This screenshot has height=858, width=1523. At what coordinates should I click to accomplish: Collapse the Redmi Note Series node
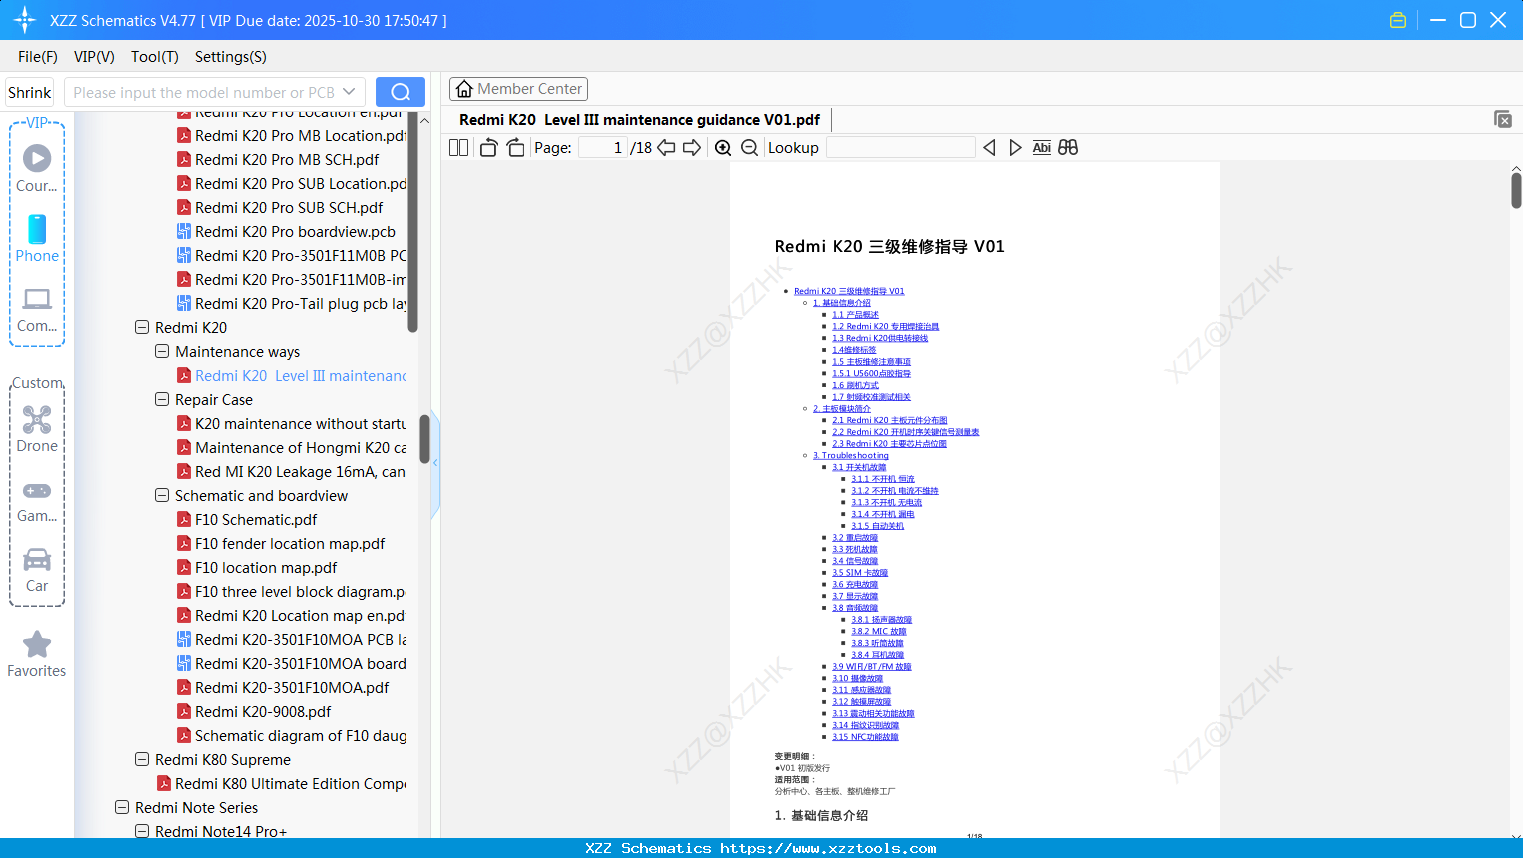(x=122, y=807)
